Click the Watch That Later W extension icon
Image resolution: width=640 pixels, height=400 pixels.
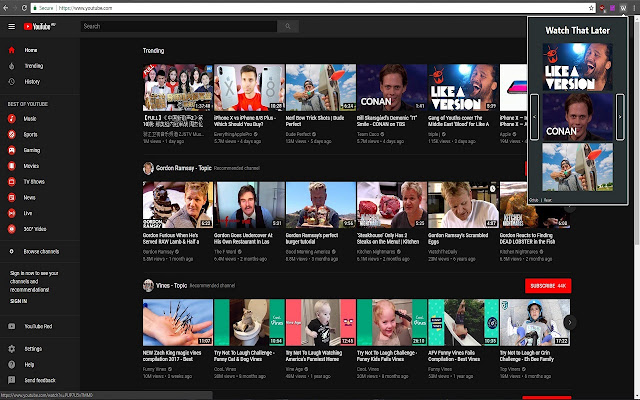[x=623, y=8]
